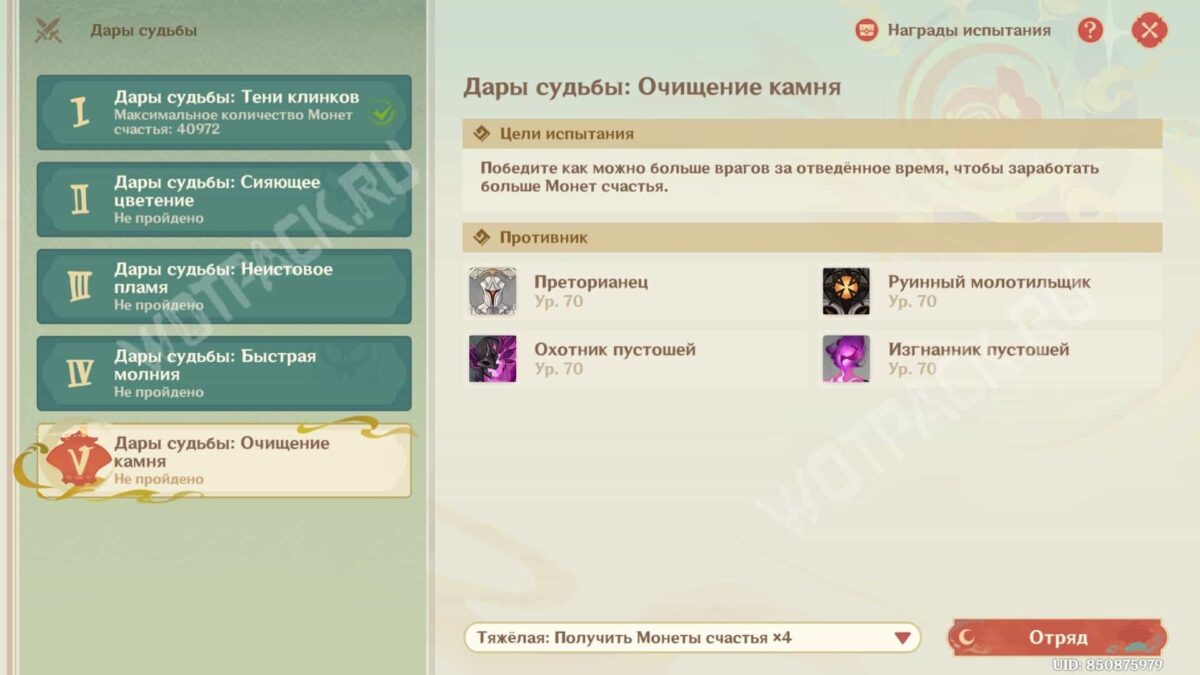Switch to Дары судьбы: Быстрая молния
Image resolution: width=1200 pixels, height=675 pixels.
(x=224, y=374)
